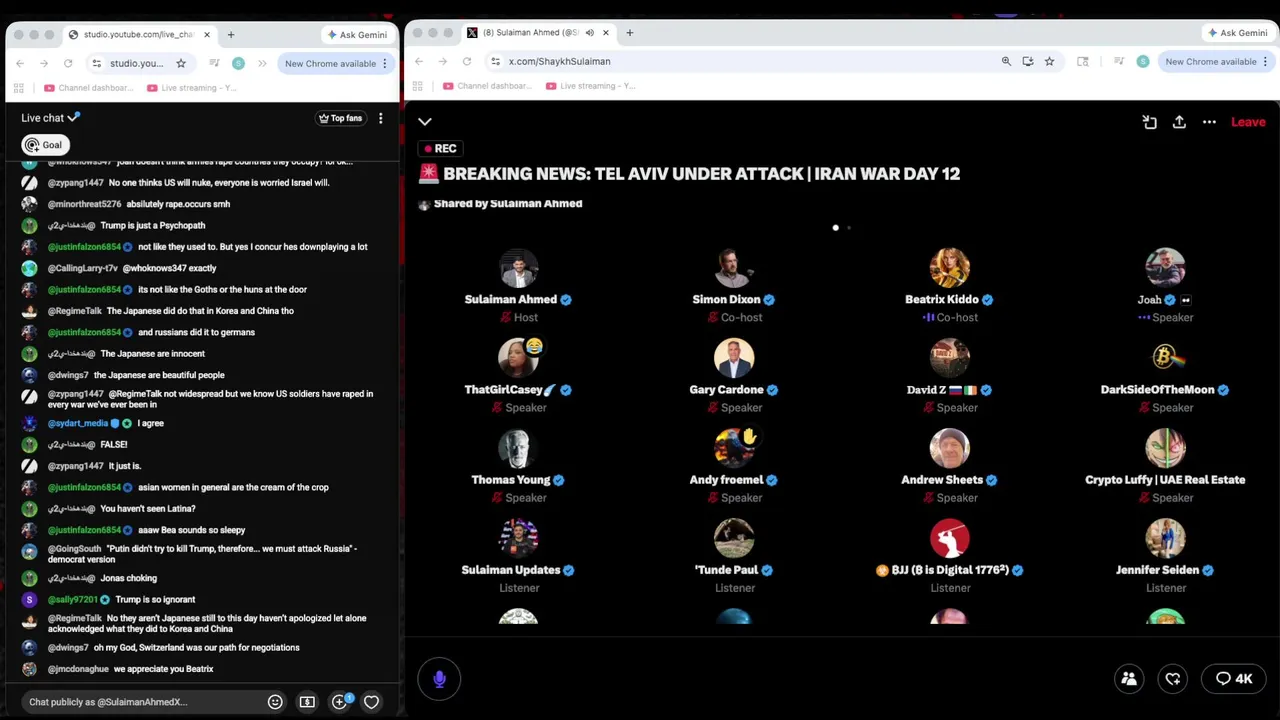
Task: Bookmark the YouTube studio page star
Action: (181, 63)
